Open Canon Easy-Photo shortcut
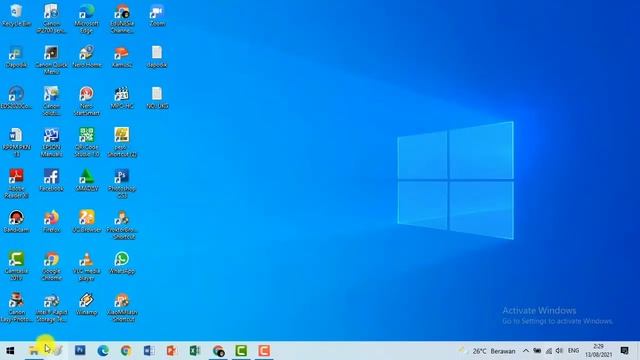The width and height of the screenshot is (640, 360). point(16,307)
